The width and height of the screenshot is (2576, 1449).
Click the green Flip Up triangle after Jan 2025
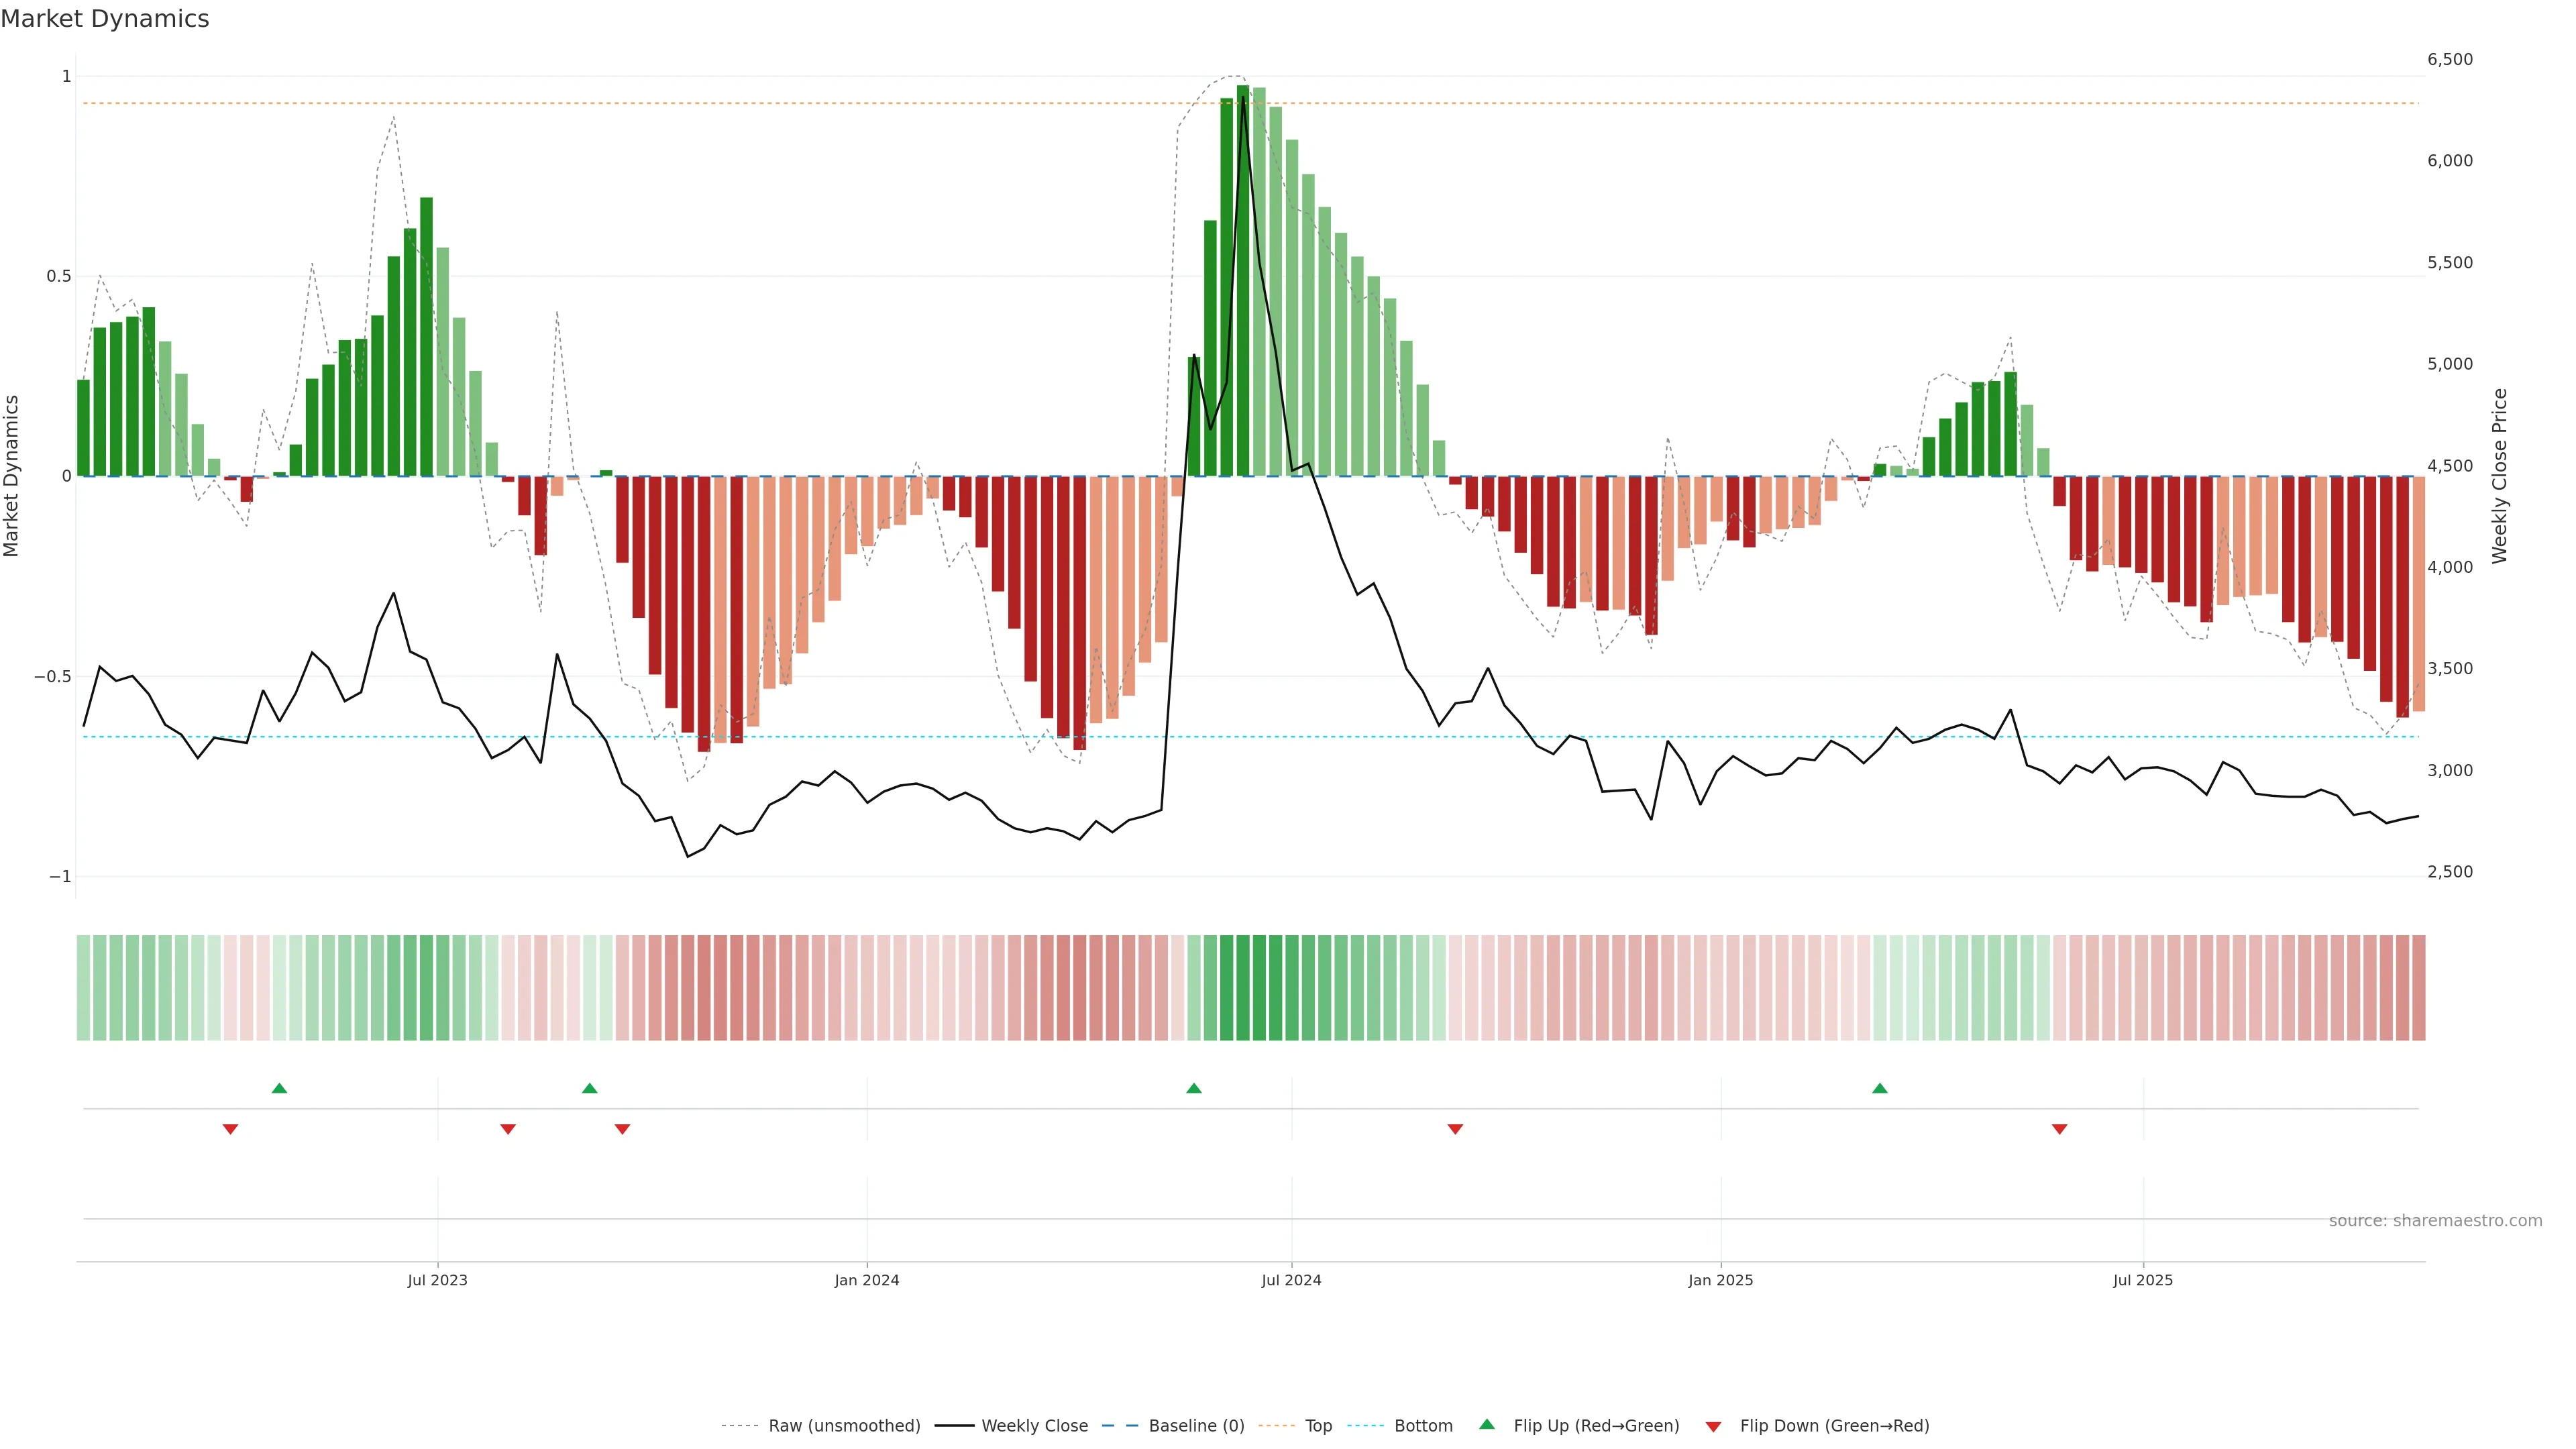pos(1879,1088)
